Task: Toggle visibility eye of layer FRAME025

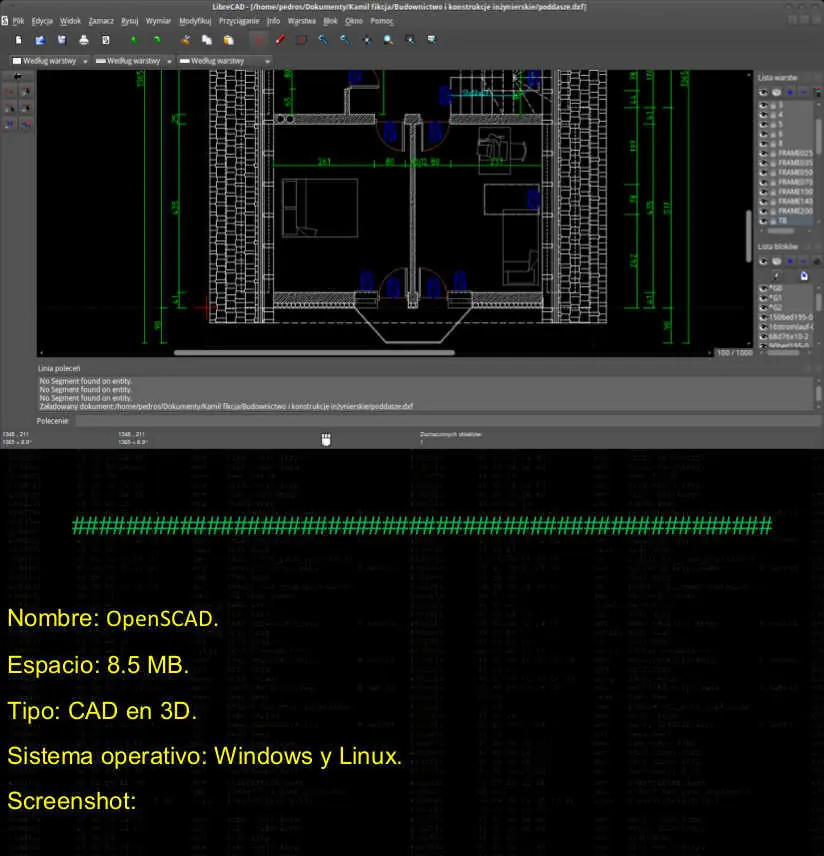Action: (x=763, y=153)
